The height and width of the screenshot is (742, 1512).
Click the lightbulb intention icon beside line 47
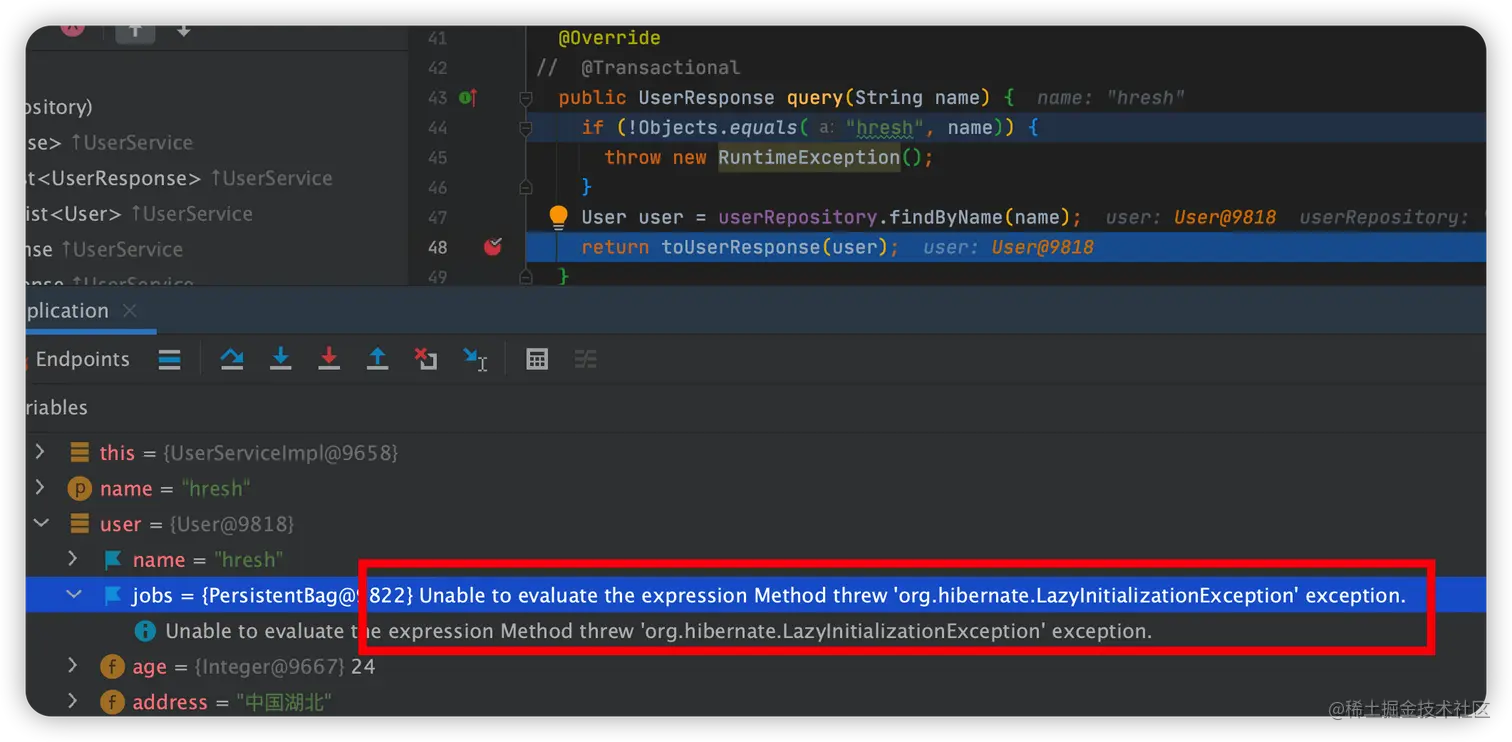[x=557, y=217]
